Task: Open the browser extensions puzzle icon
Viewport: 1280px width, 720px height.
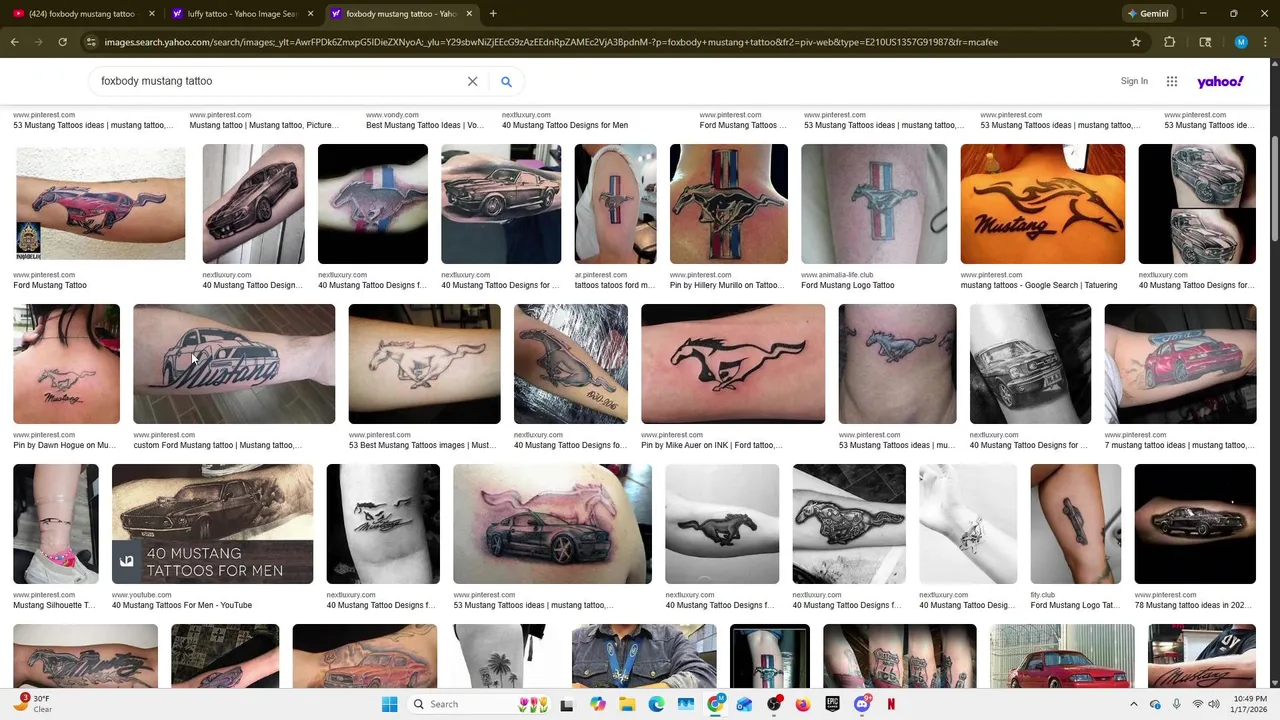Action: pyautogui.click(x=1169, y=42)
